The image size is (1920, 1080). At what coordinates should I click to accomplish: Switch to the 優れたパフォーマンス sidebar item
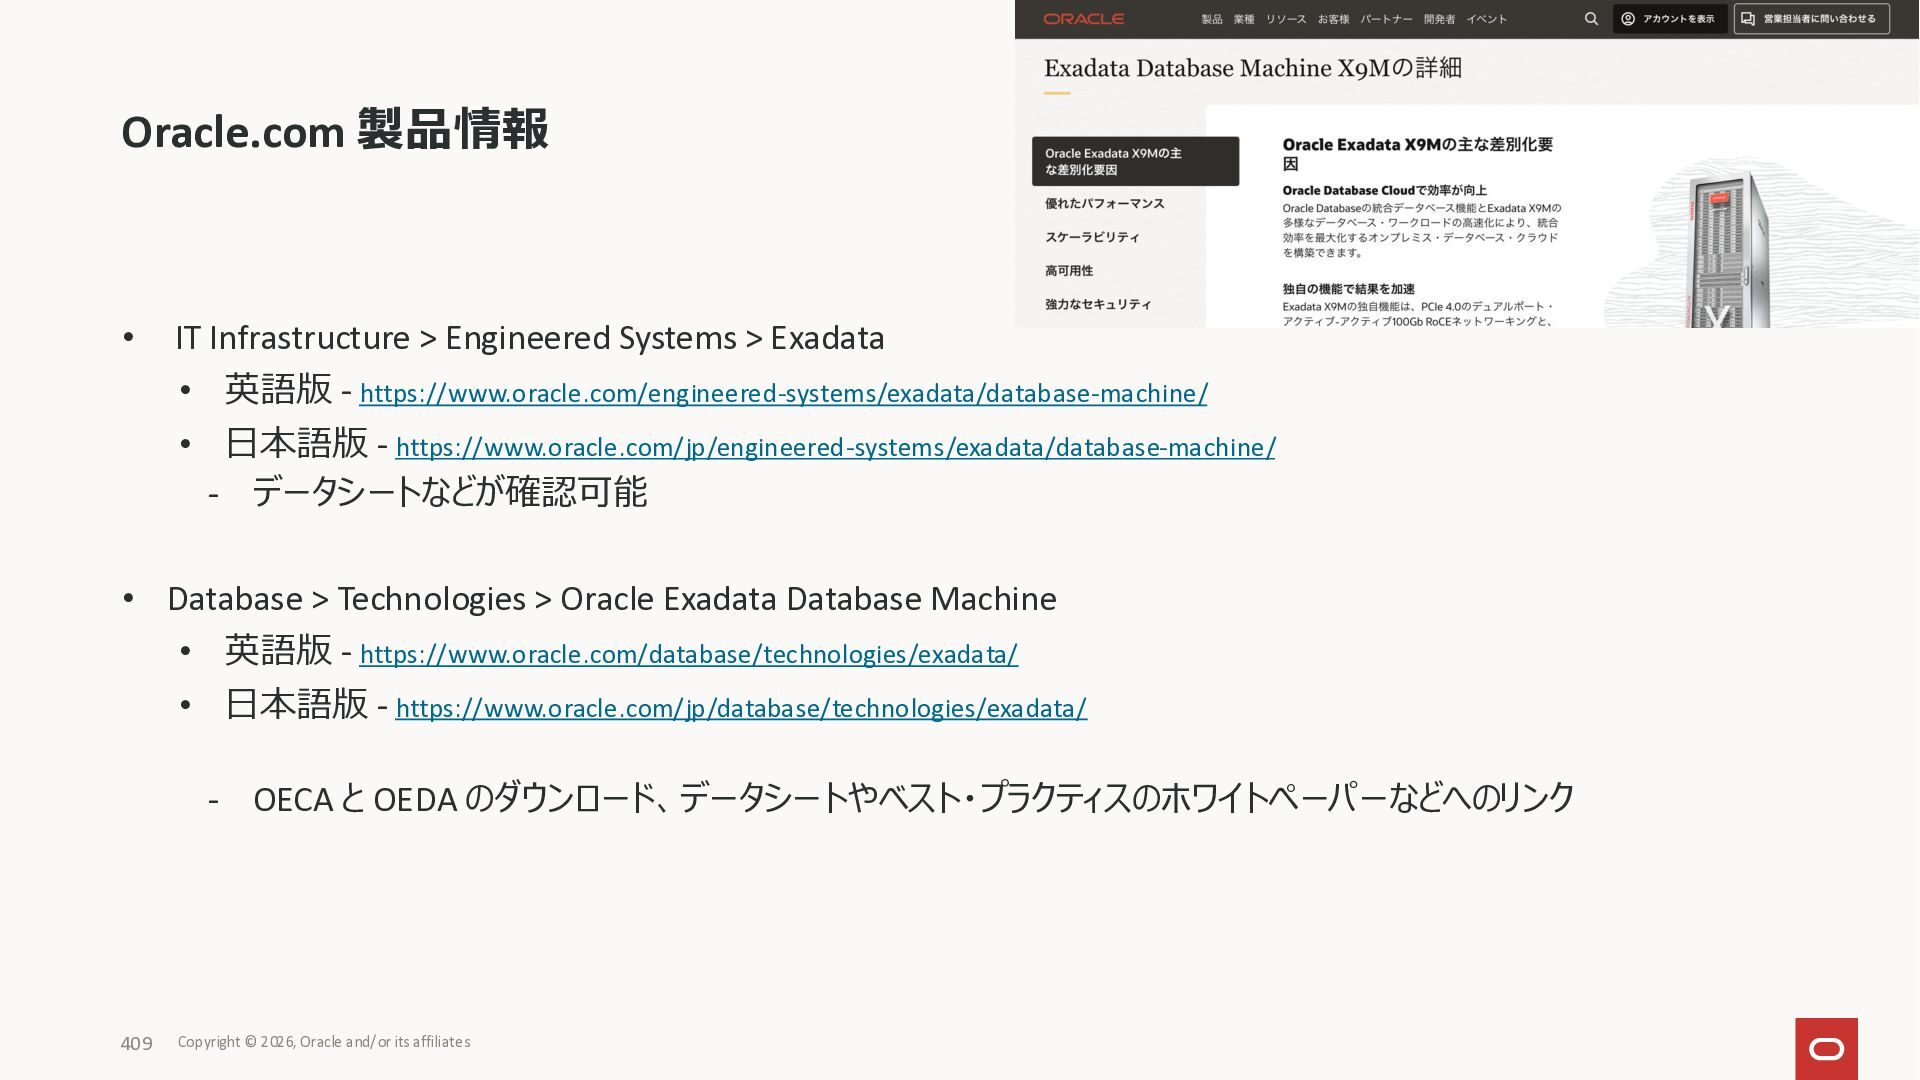(1104, 203)
